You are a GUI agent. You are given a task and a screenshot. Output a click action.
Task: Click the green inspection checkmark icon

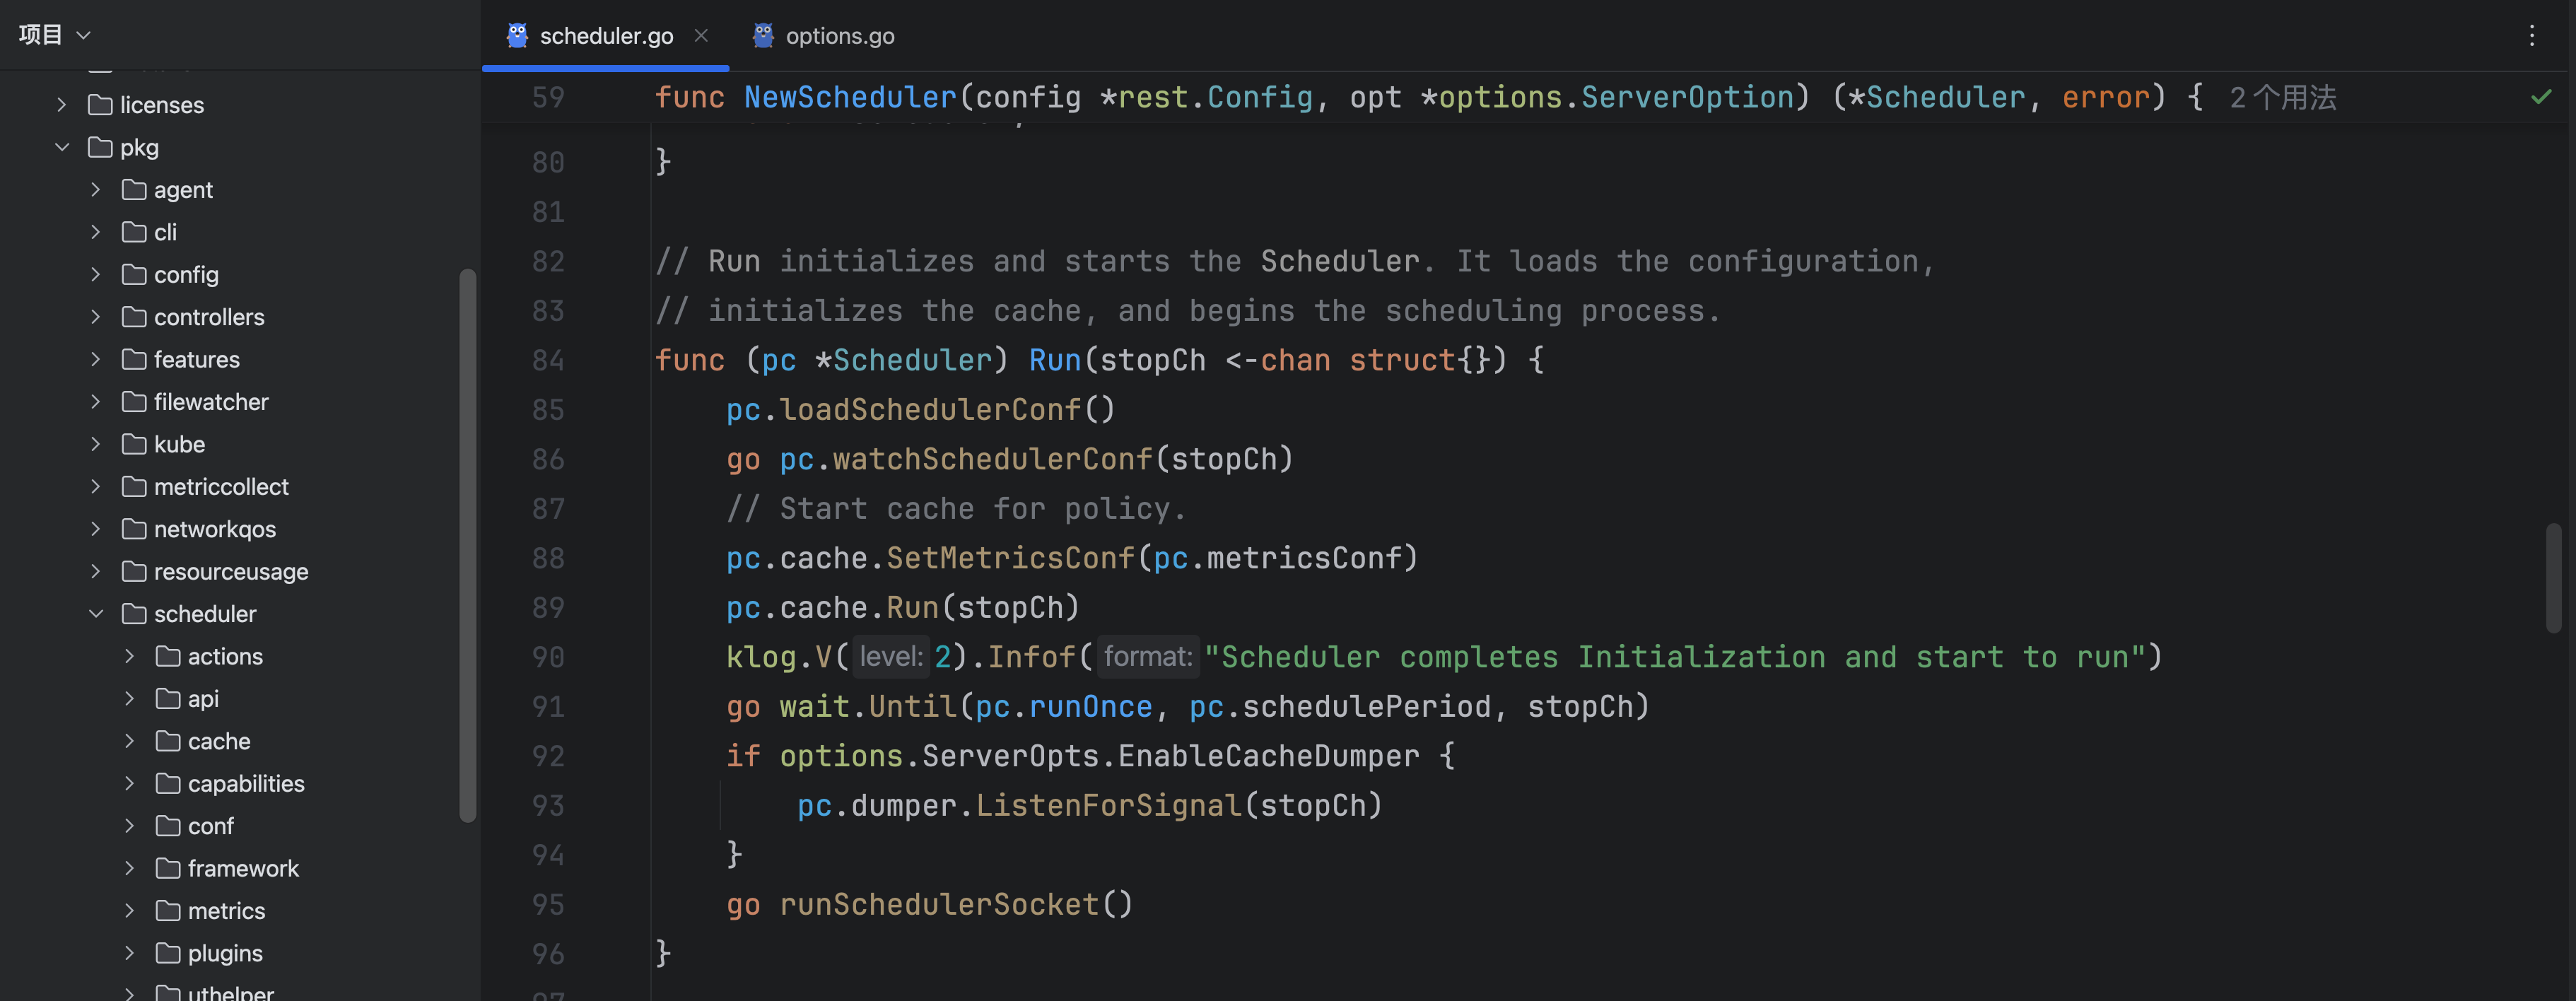pos(2541,97)
